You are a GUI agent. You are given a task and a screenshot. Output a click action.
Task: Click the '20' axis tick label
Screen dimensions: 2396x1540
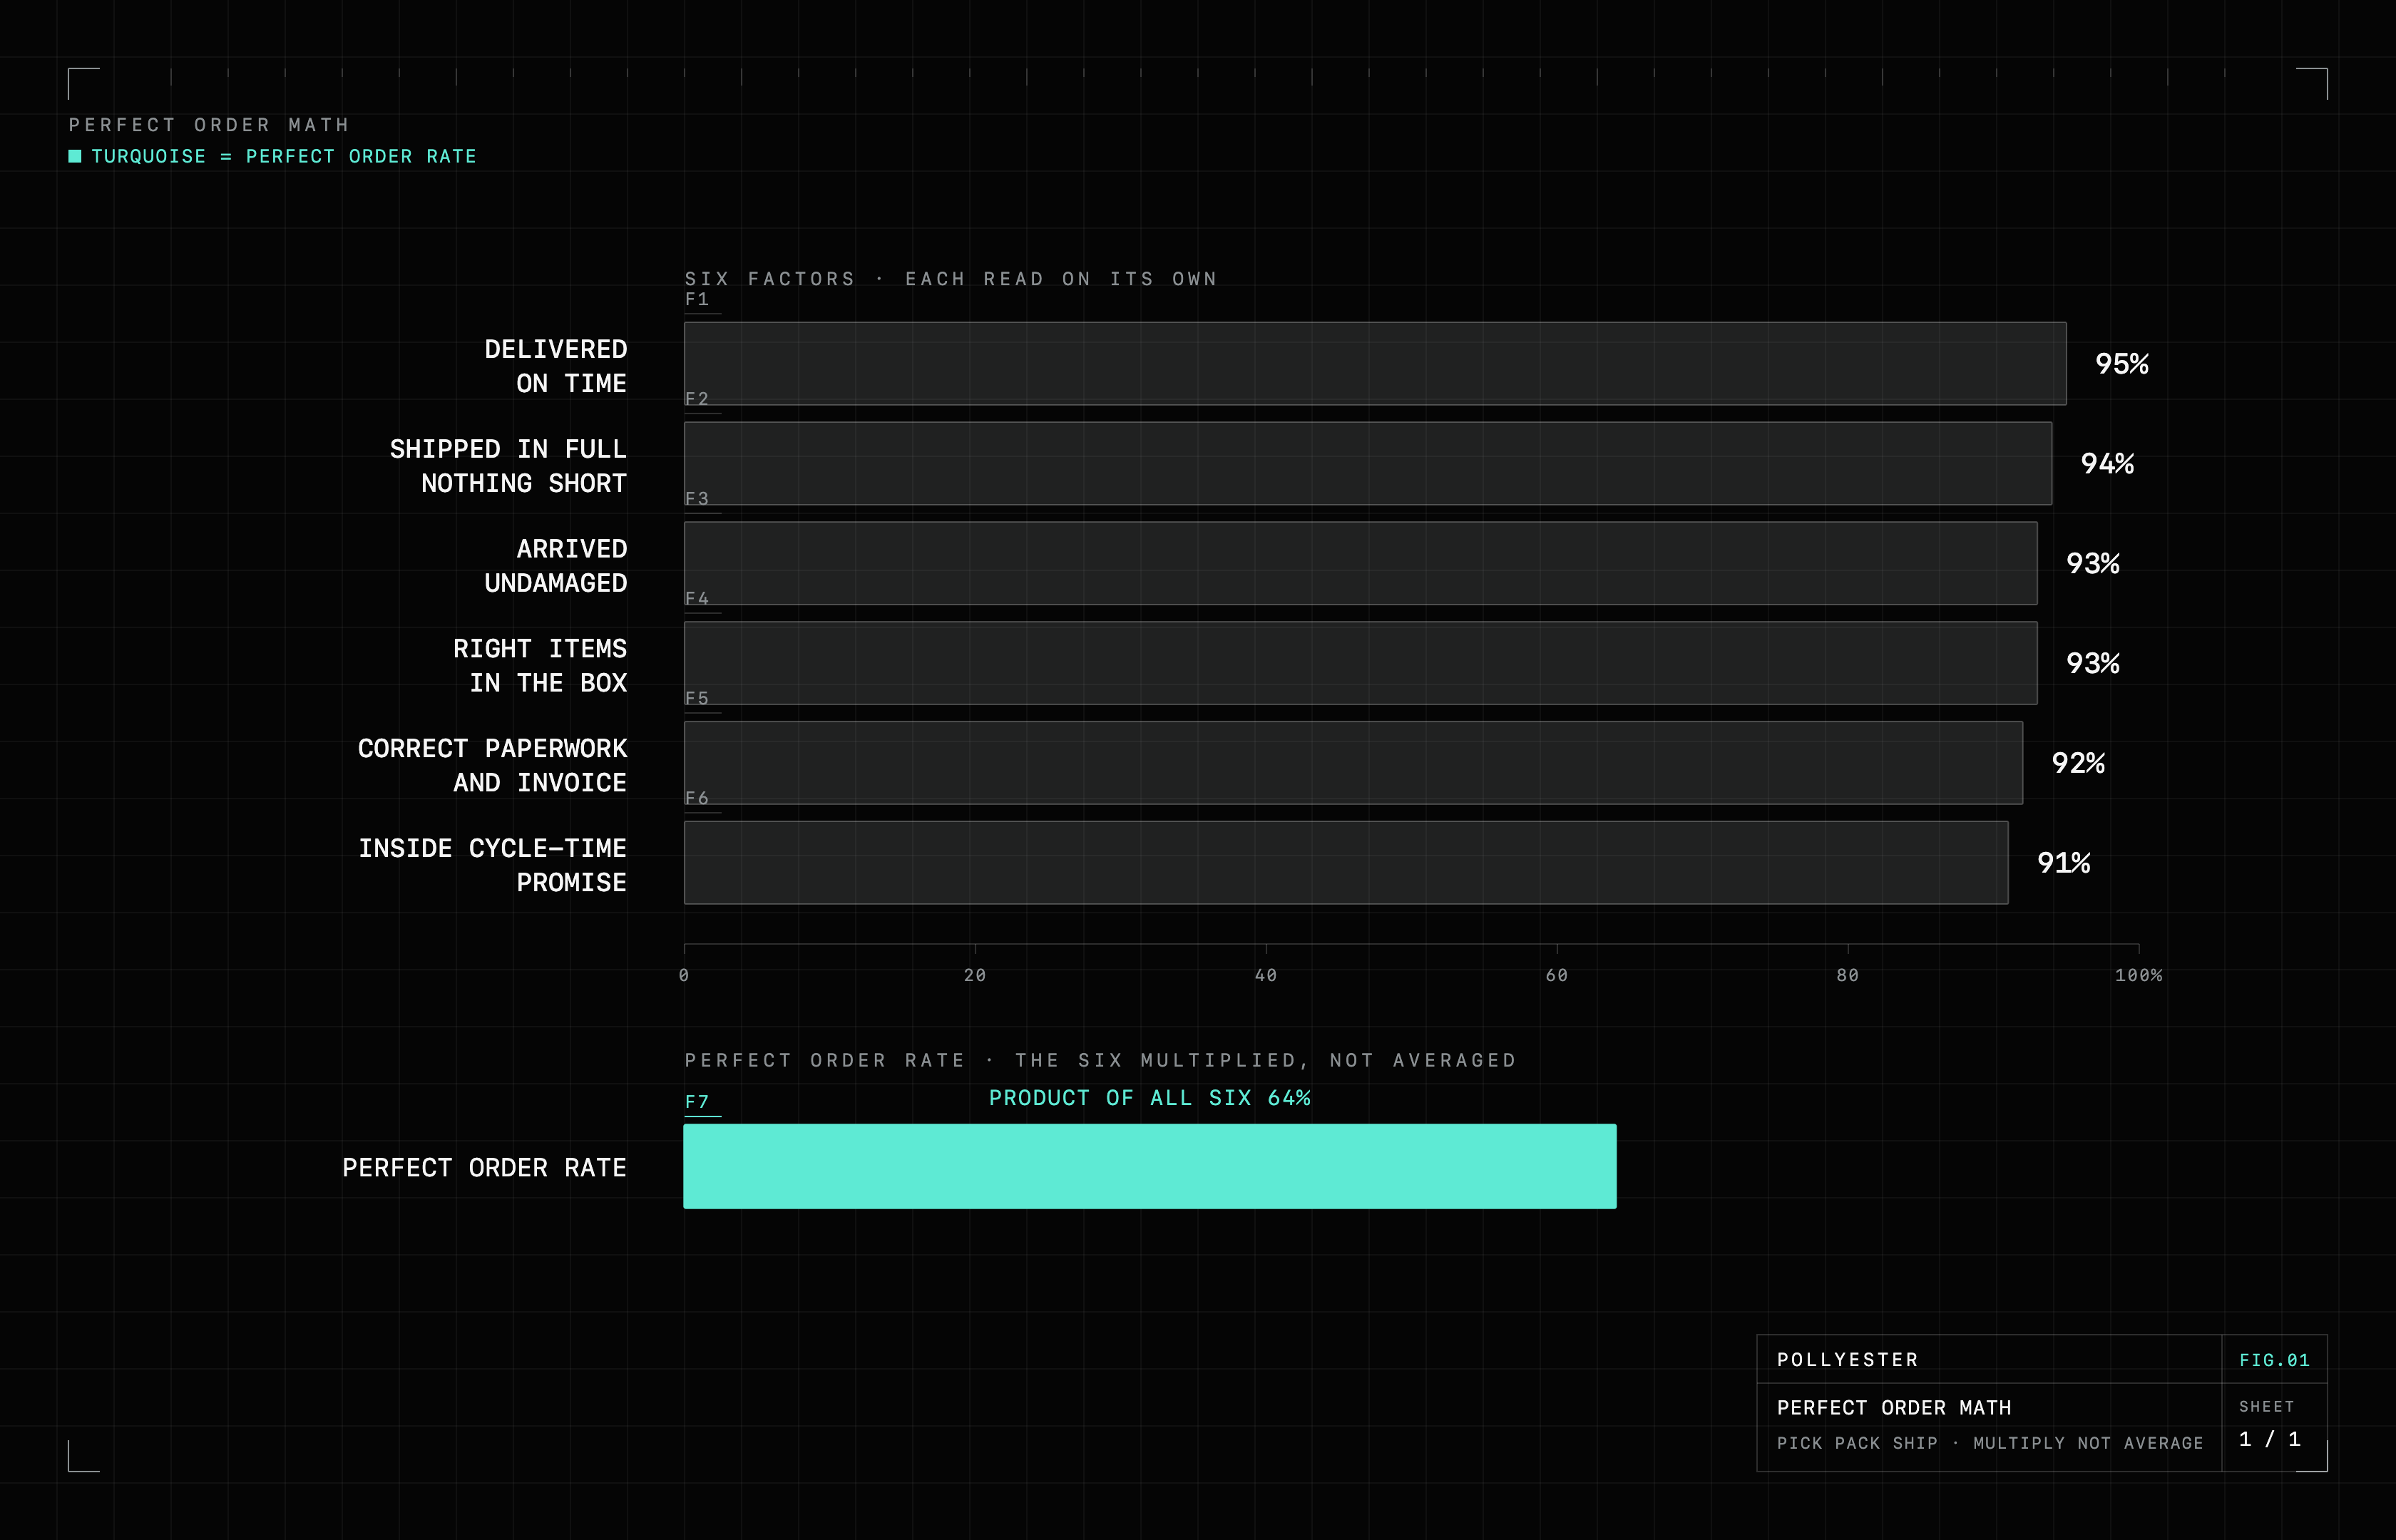point(975,975)
